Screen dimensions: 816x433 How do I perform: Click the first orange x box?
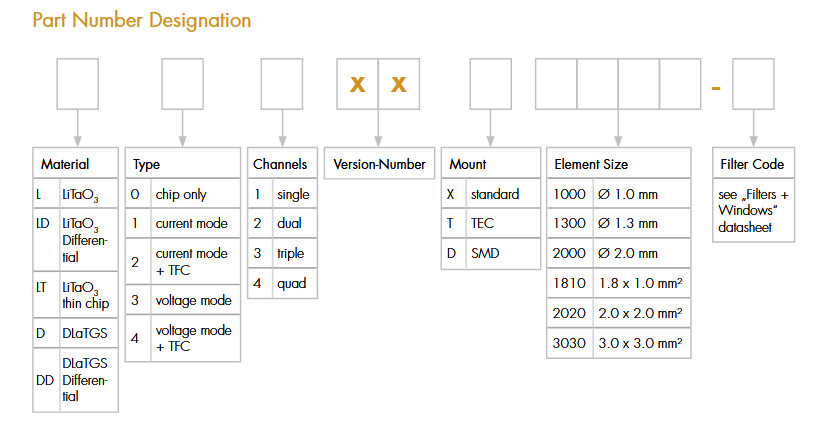tap(357, 84)
